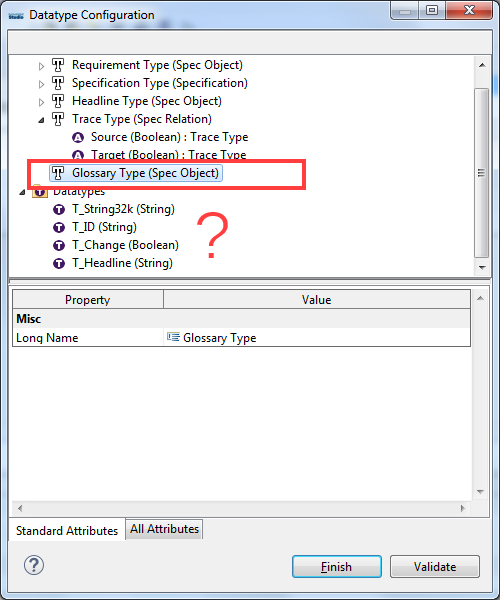The height and width of the screenshot is (600, 500).
Task: Click the Finish button
Action: [x=337, y=566]
